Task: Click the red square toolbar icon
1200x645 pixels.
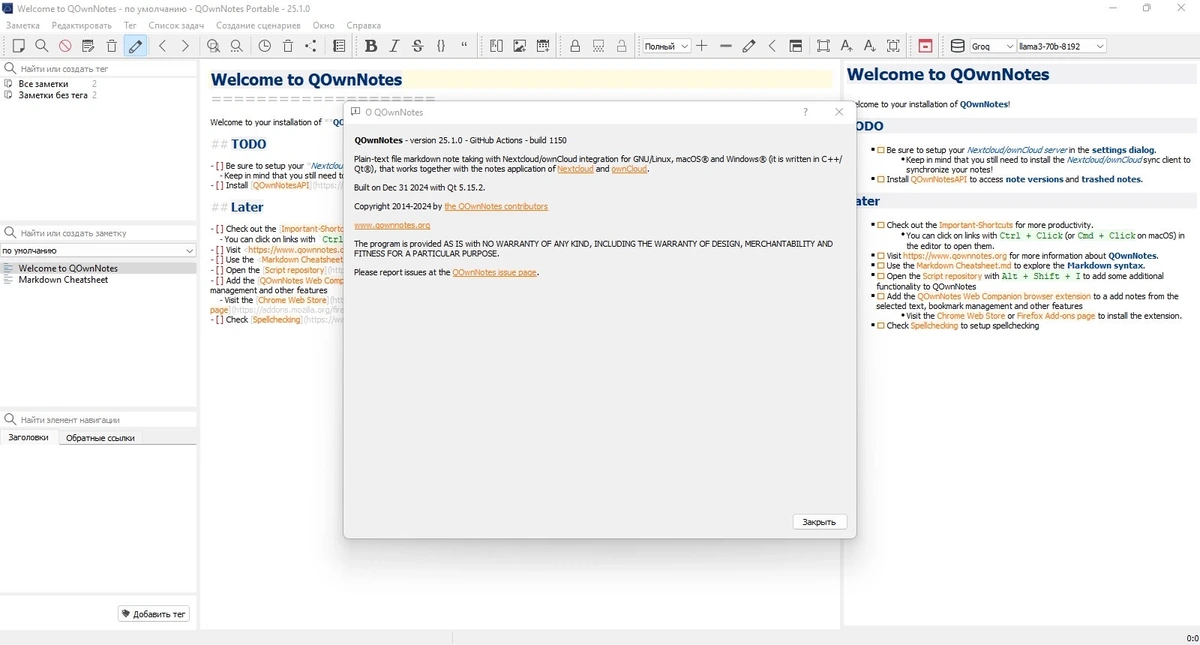Action: pyautogui.click(x=925, y=46)
